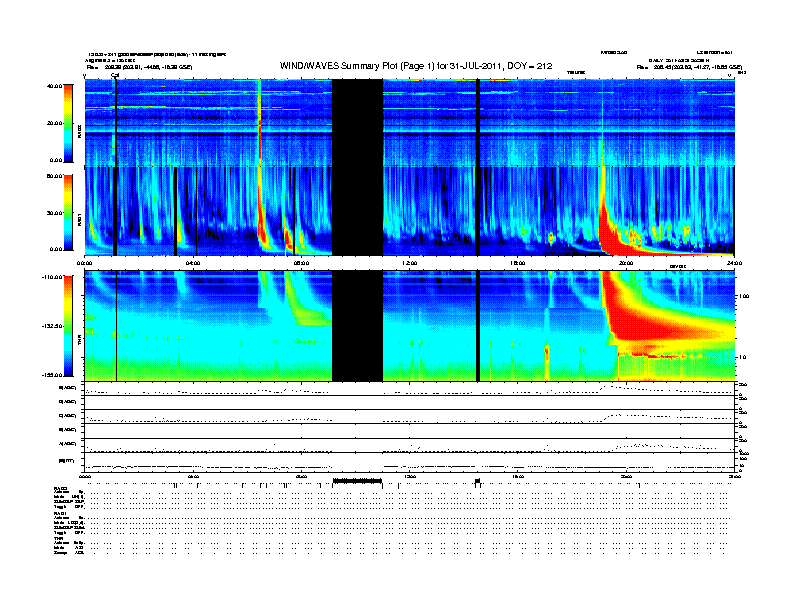Click the 16:00 label under the RAD1 panel

pyautogui.click(x=518, y=263)
